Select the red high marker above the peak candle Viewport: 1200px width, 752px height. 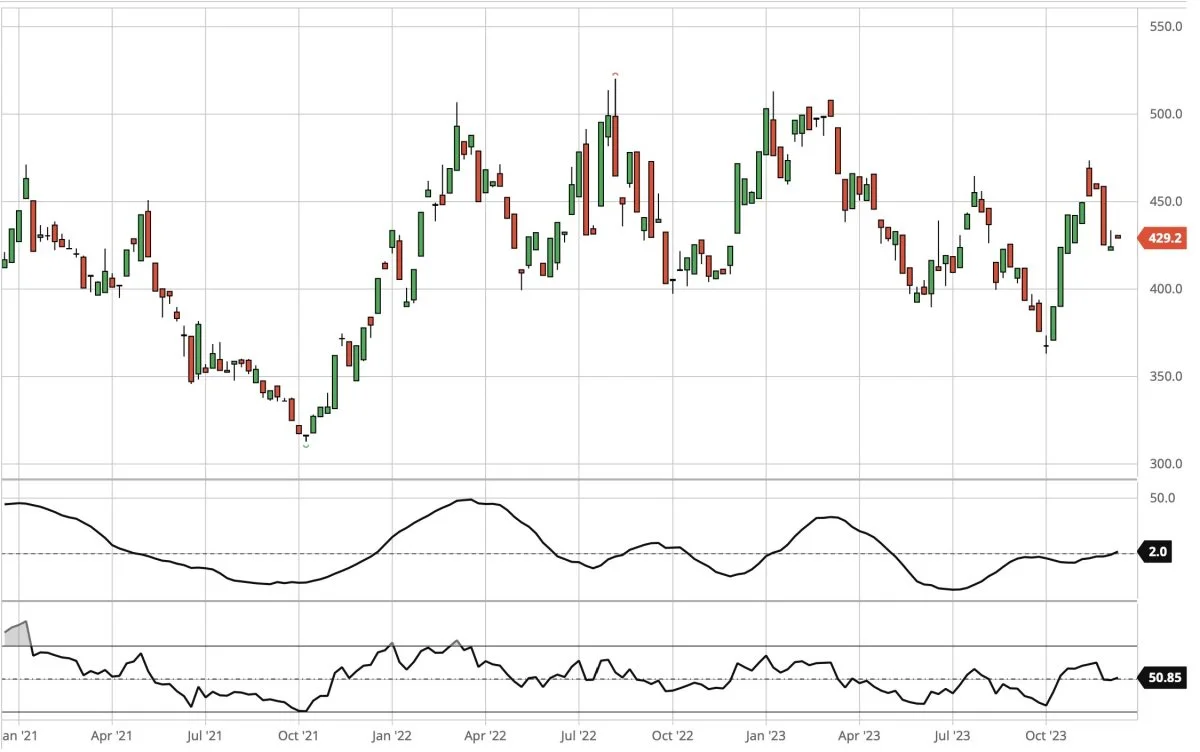pyautogui.click(x=615, y=74)
